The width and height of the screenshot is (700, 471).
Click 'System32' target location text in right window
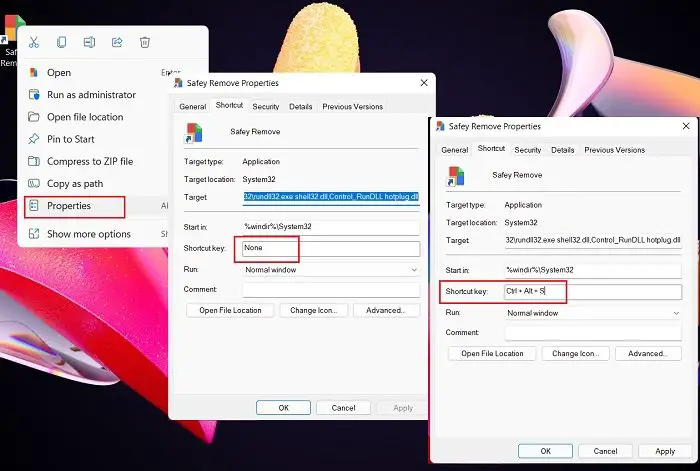coord(521,223)
